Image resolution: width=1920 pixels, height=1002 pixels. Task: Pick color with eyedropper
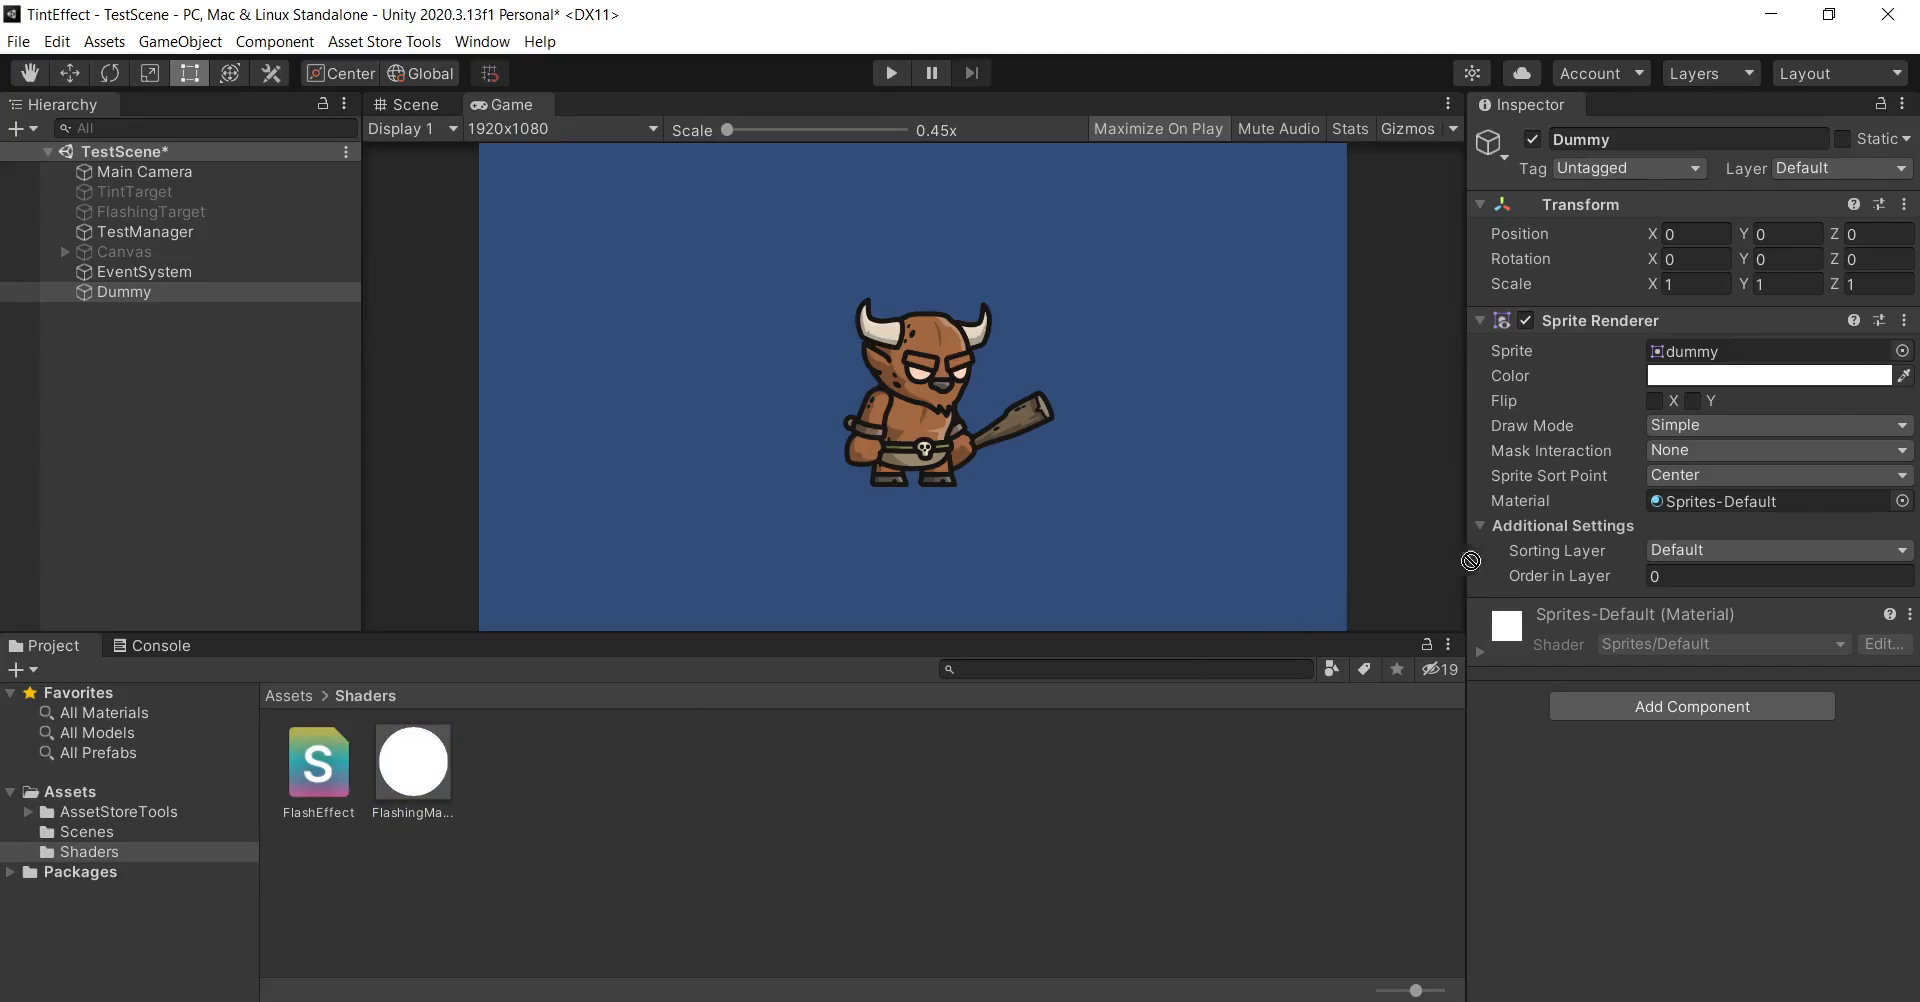click(x=1904, y=376)
